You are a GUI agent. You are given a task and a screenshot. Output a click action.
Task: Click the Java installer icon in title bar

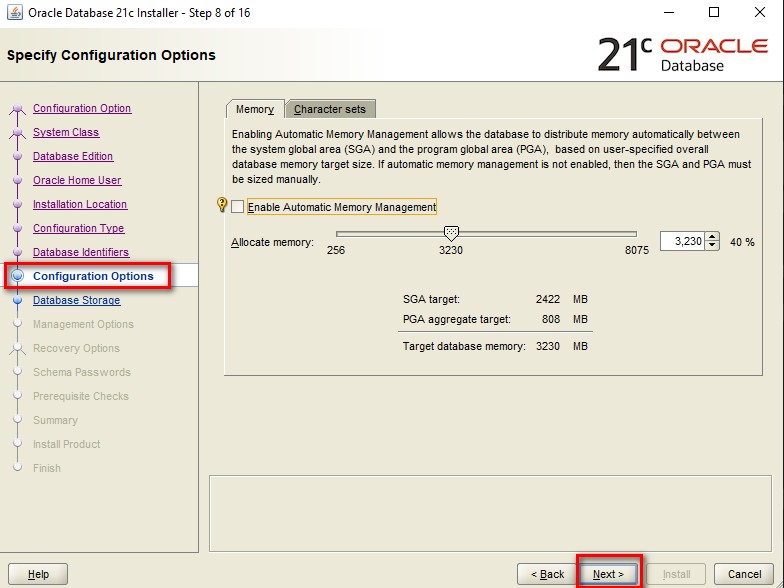[x=14, y=12]
